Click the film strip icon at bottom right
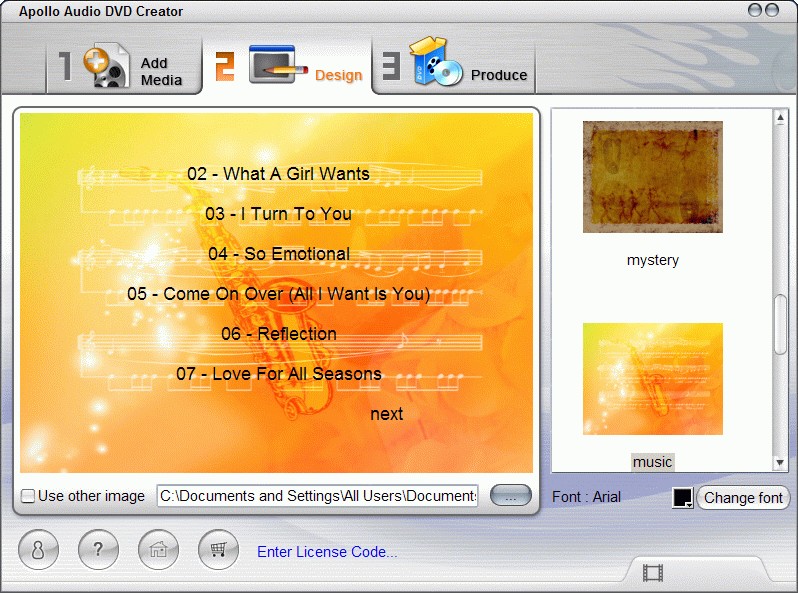The image size is (798, 593). (653, 573)
